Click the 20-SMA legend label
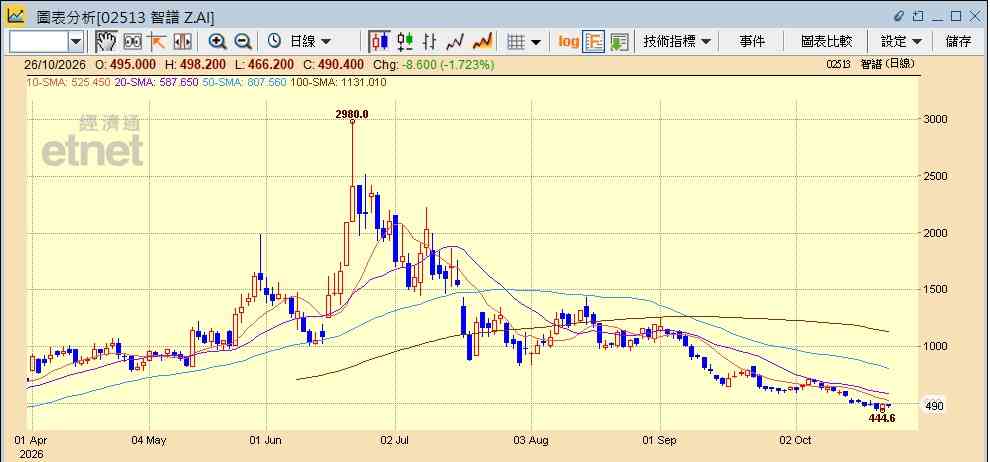 [x=157, y=82]
